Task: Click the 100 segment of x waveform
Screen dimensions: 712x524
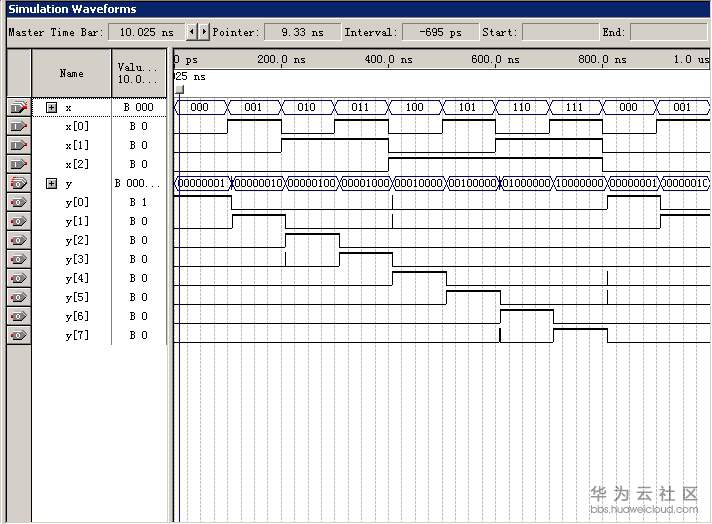Action: pos(414,107)
